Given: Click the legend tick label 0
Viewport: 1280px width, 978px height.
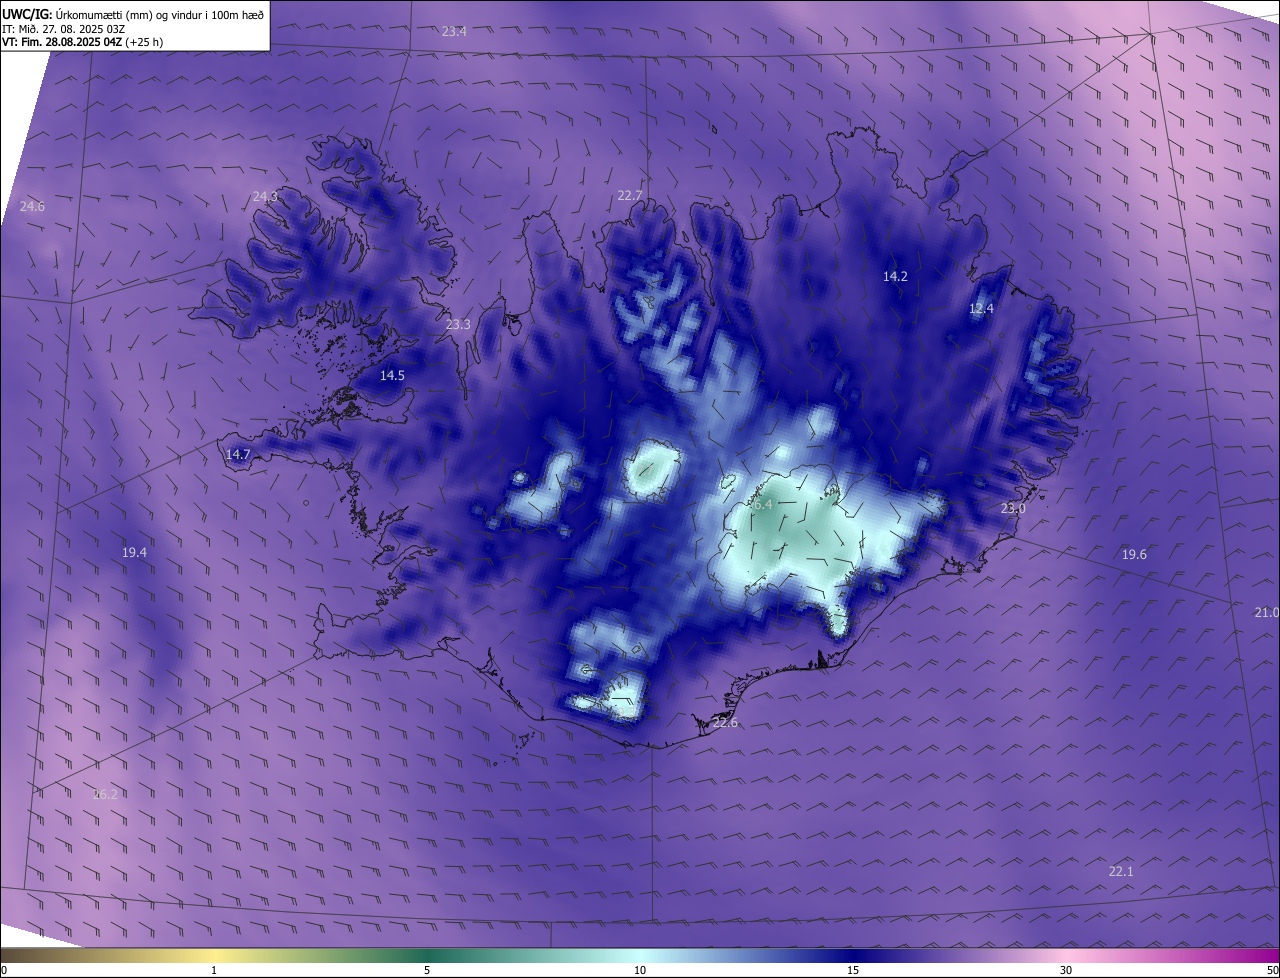Looking at the screenshot, I should 4,970.
